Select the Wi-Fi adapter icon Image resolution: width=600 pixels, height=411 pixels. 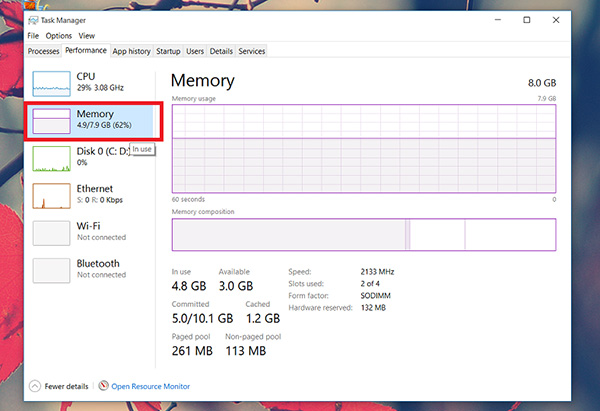[x=52, y=232]
